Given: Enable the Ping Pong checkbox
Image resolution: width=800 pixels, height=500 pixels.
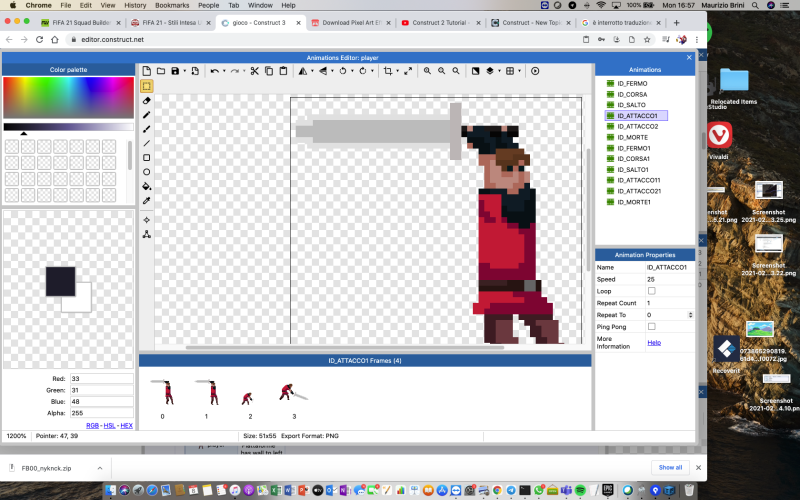Looking at the screenshot, I should [652, 327].
